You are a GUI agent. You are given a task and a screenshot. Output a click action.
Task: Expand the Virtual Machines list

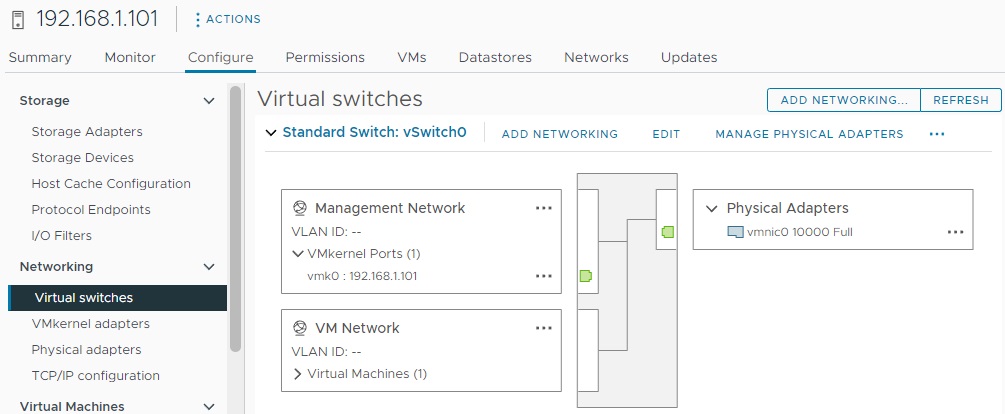pos(297,374)
